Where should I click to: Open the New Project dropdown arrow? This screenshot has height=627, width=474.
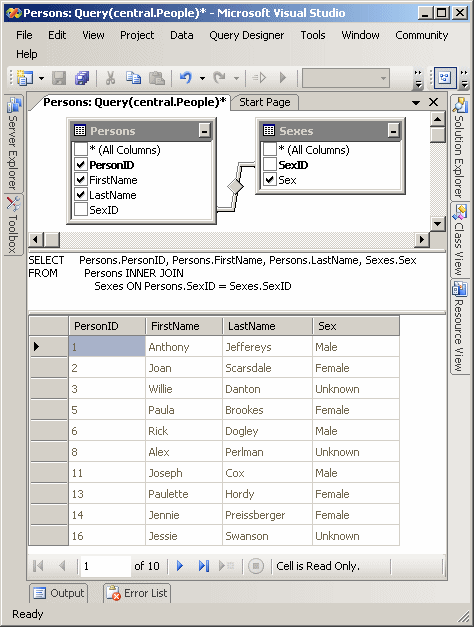pyautogui.click(x=41, y=78)
